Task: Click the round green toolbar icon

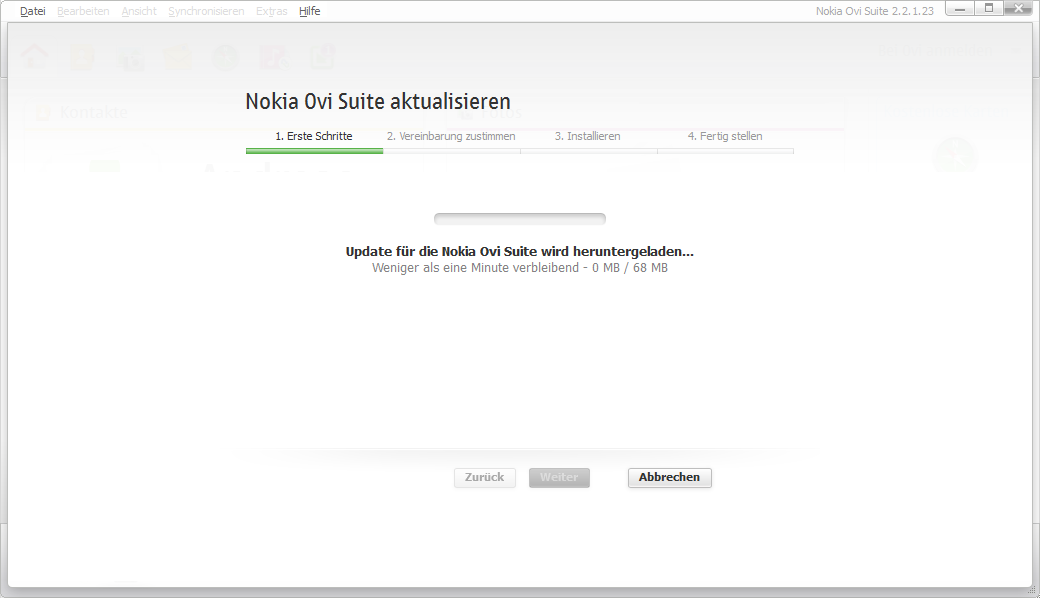Action: click(226, 58)
